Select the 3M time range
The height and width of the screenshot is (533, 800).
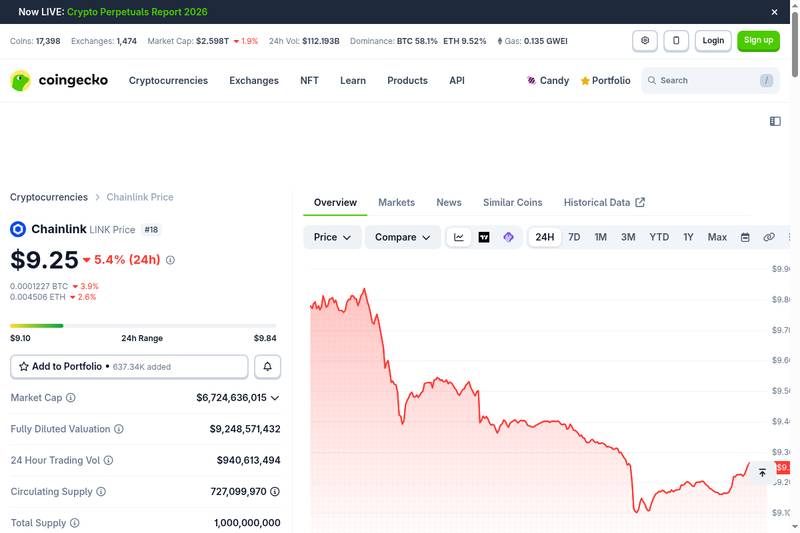click(628, 237)
